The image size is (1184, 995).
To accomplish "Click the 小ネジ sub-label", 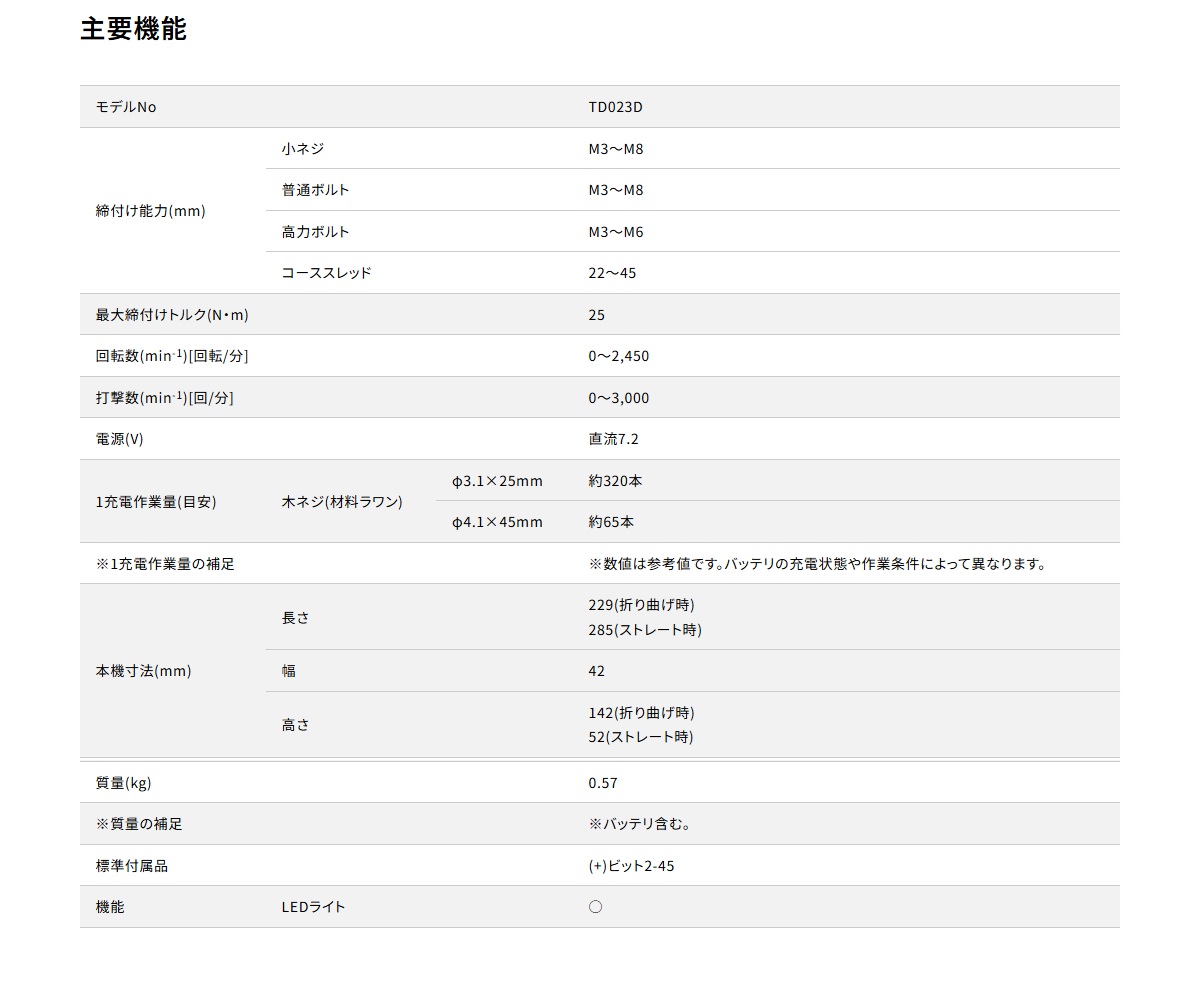I will pyautogui.click(x=303, y=149).
